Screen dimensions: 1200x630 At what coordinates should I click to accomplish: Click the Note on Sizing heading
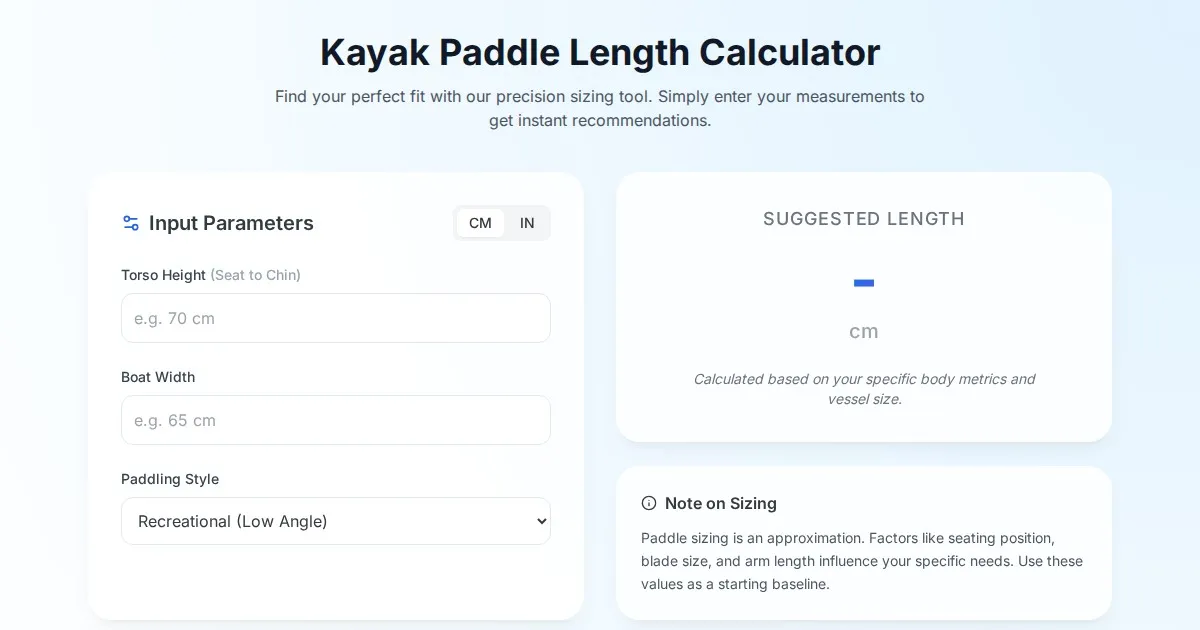pyautogui.click(x=720, y=503)
